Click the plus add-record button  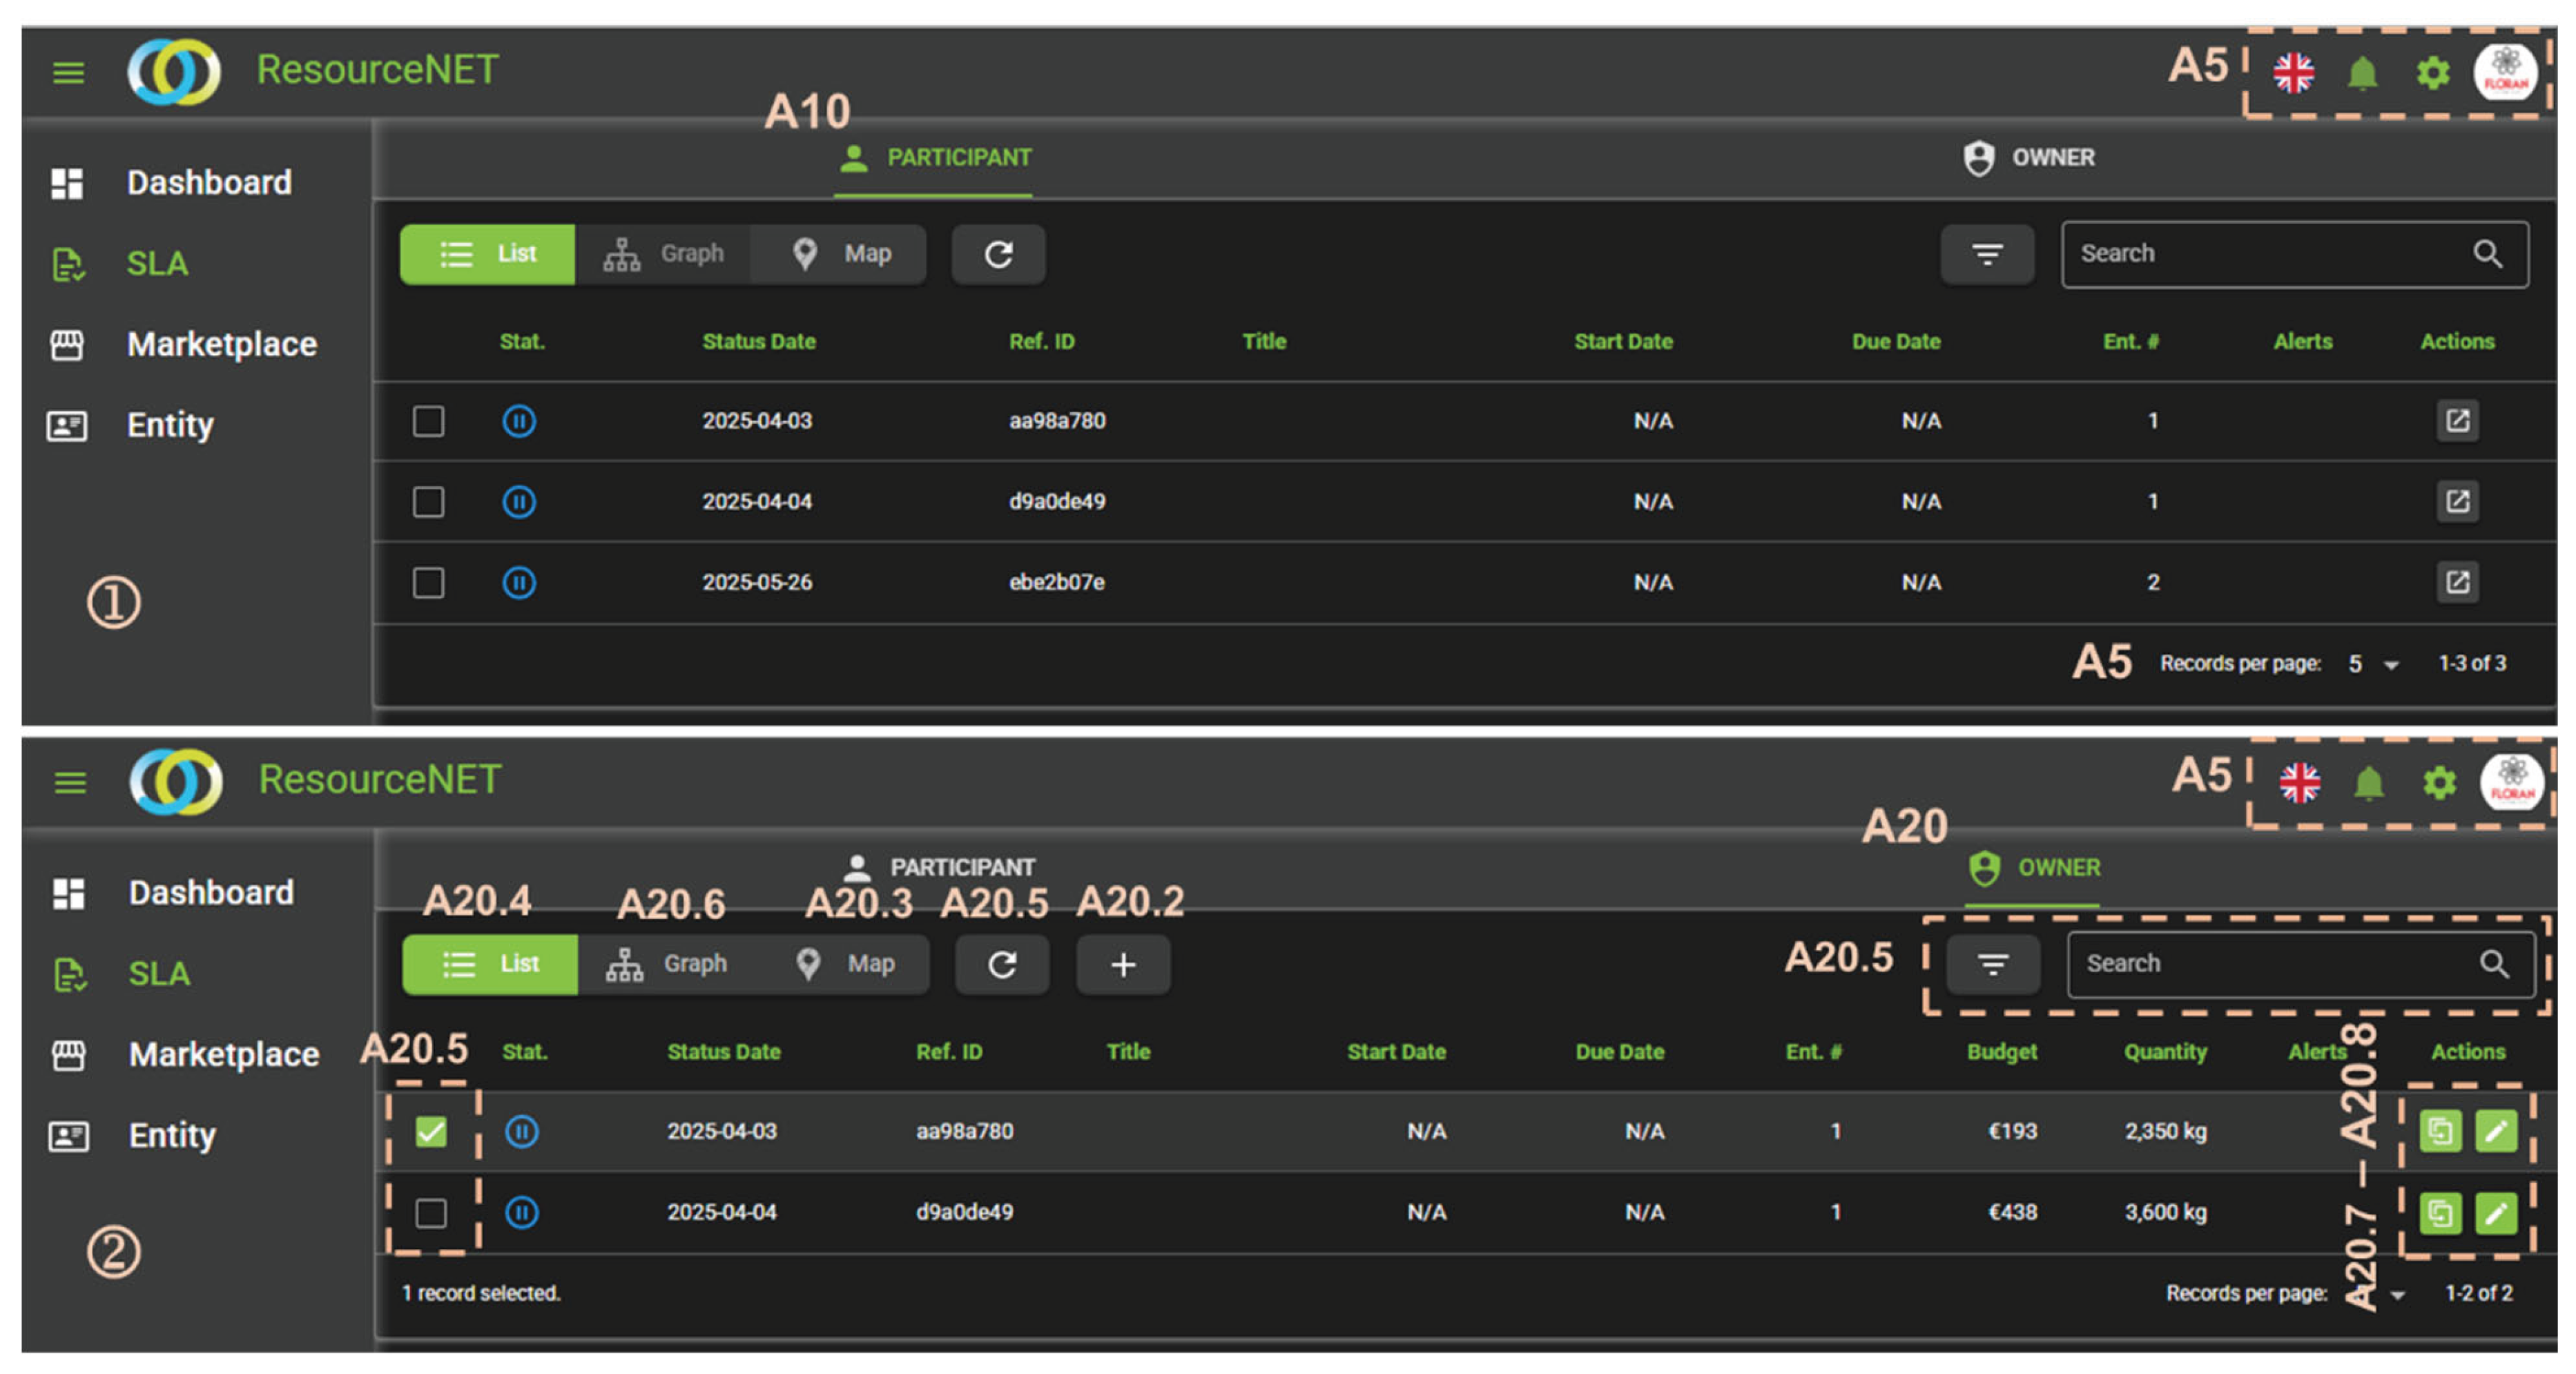pyautogui.click(x=1122, y=964)
